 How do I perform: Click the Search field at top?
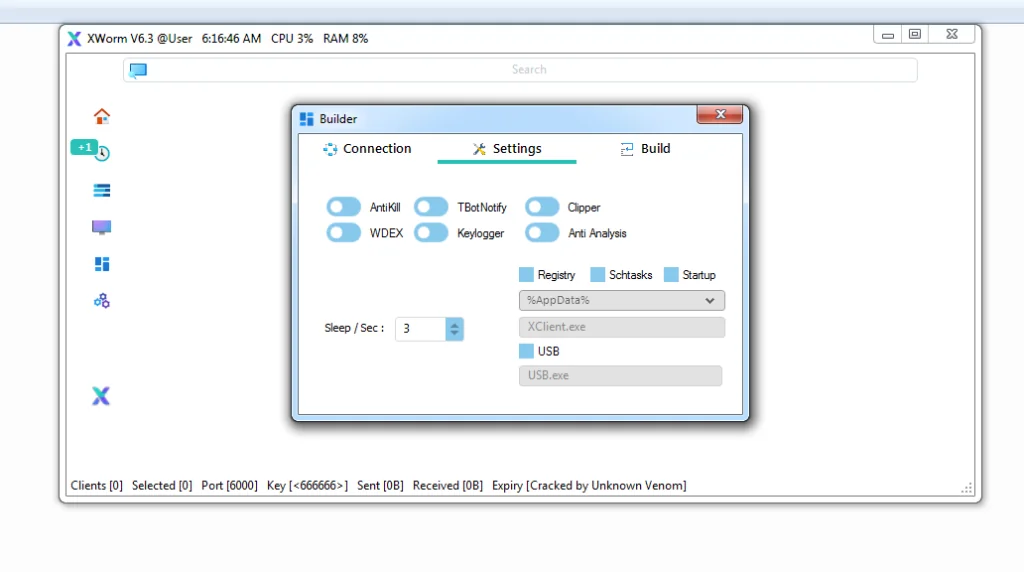pos(528,70)
